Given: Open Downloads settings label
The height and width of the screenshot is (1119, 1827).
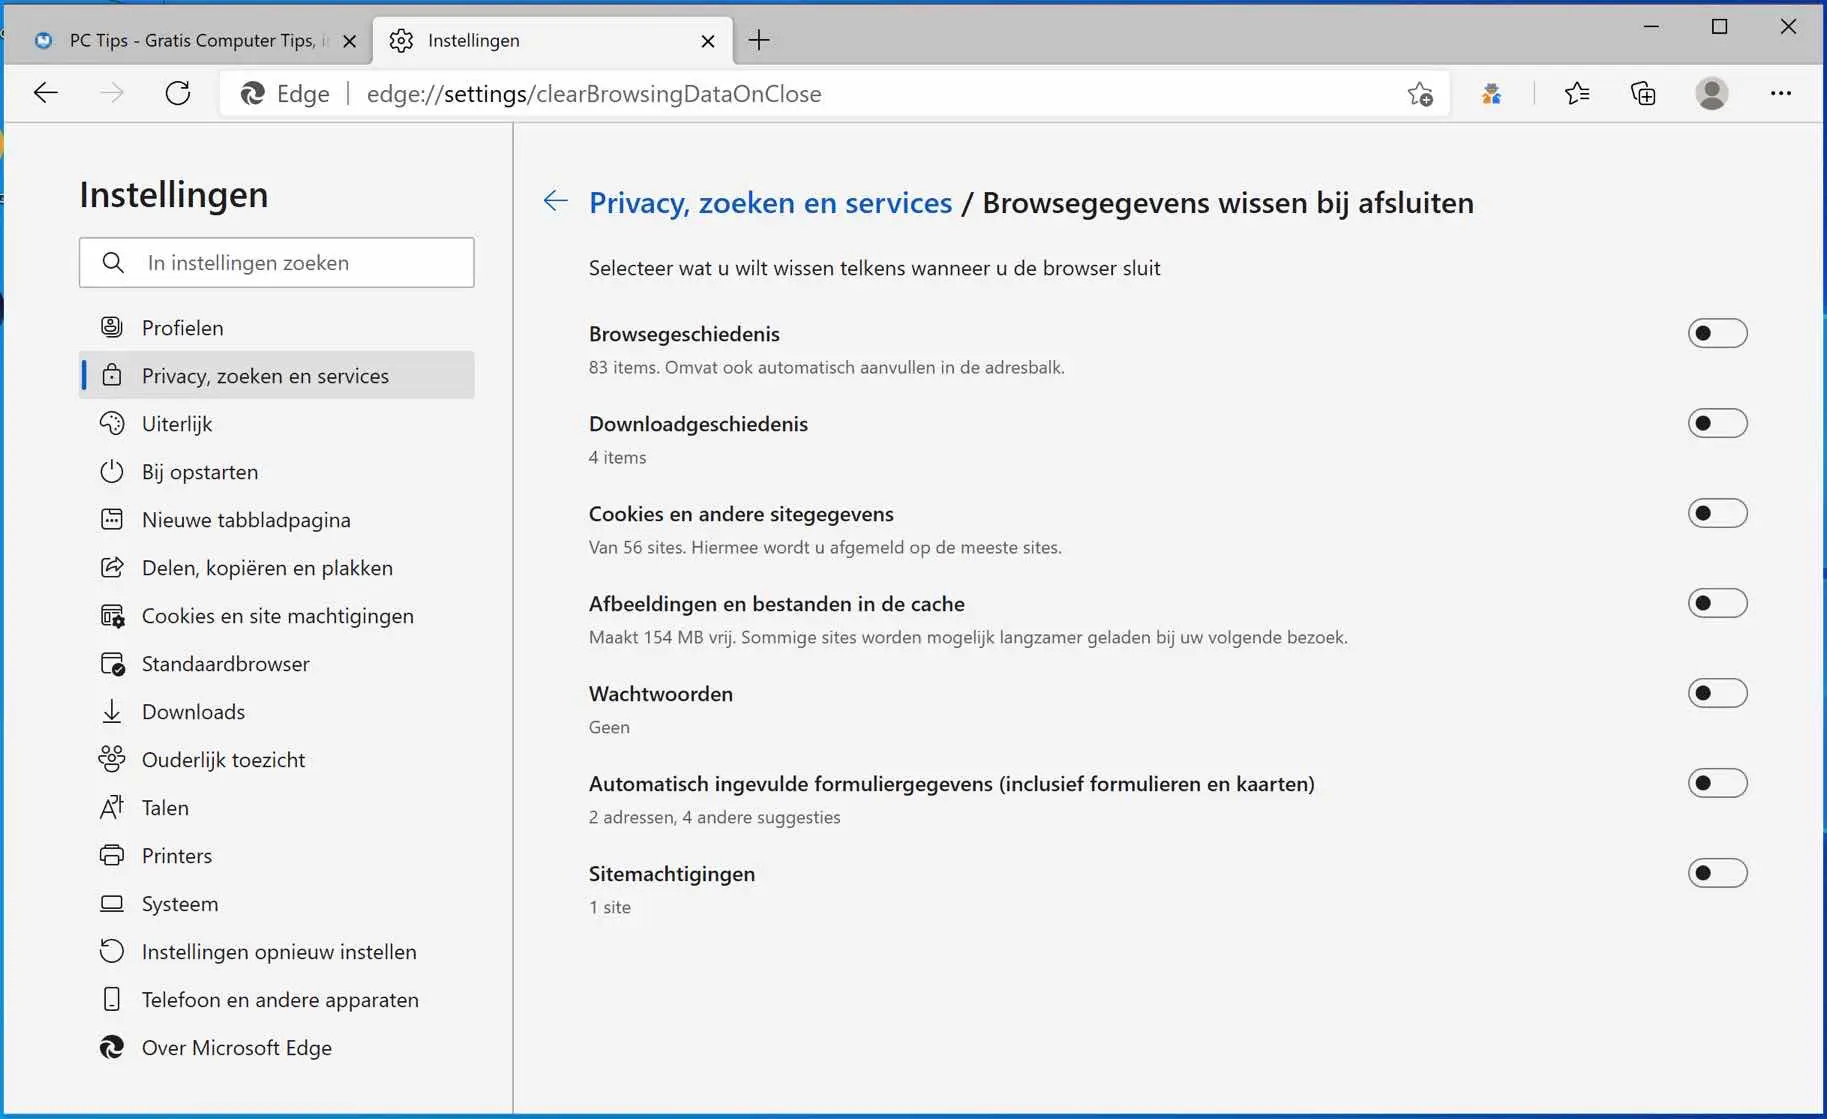Looking at the screenshot, I should 193,712.
